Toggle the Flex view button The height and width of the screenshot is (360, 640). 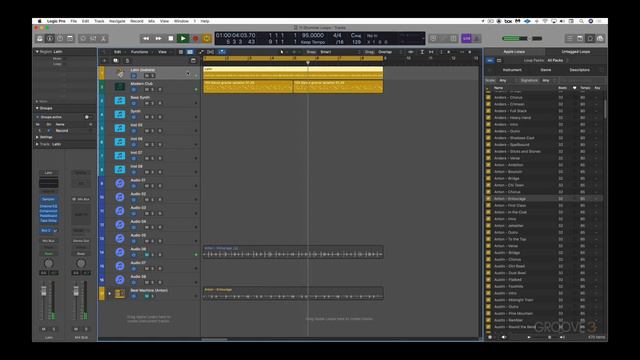click(x=211, y=52)
